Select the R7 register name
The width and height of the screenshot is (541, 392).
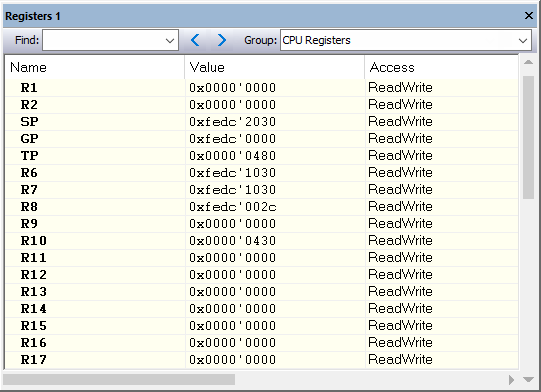tap(29, 189)
